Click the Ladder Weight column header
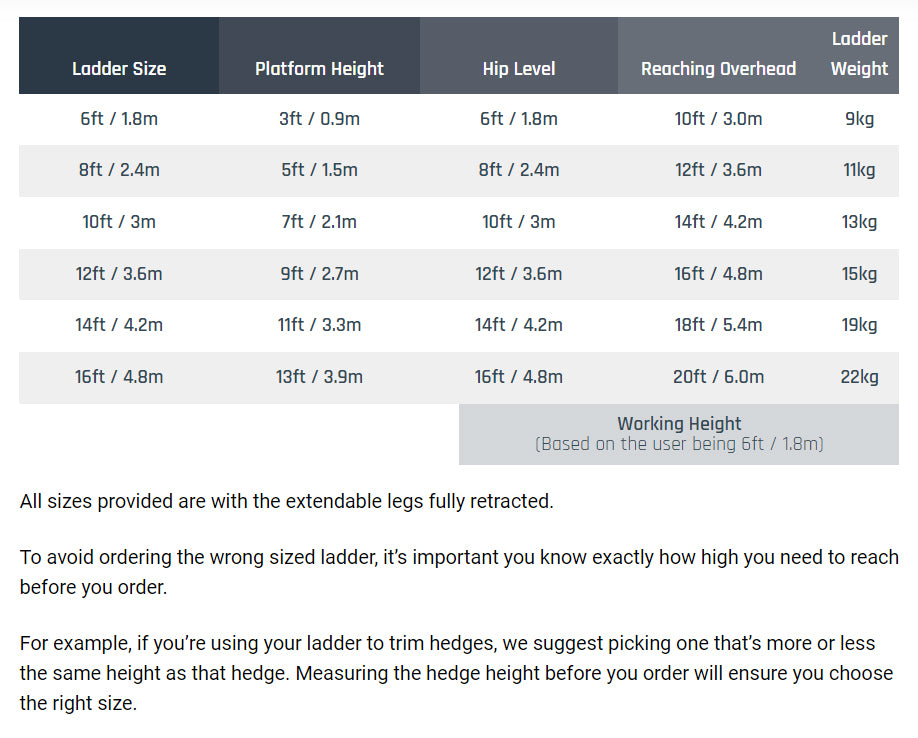Viewport: 918px width, 738px height. 859,54
